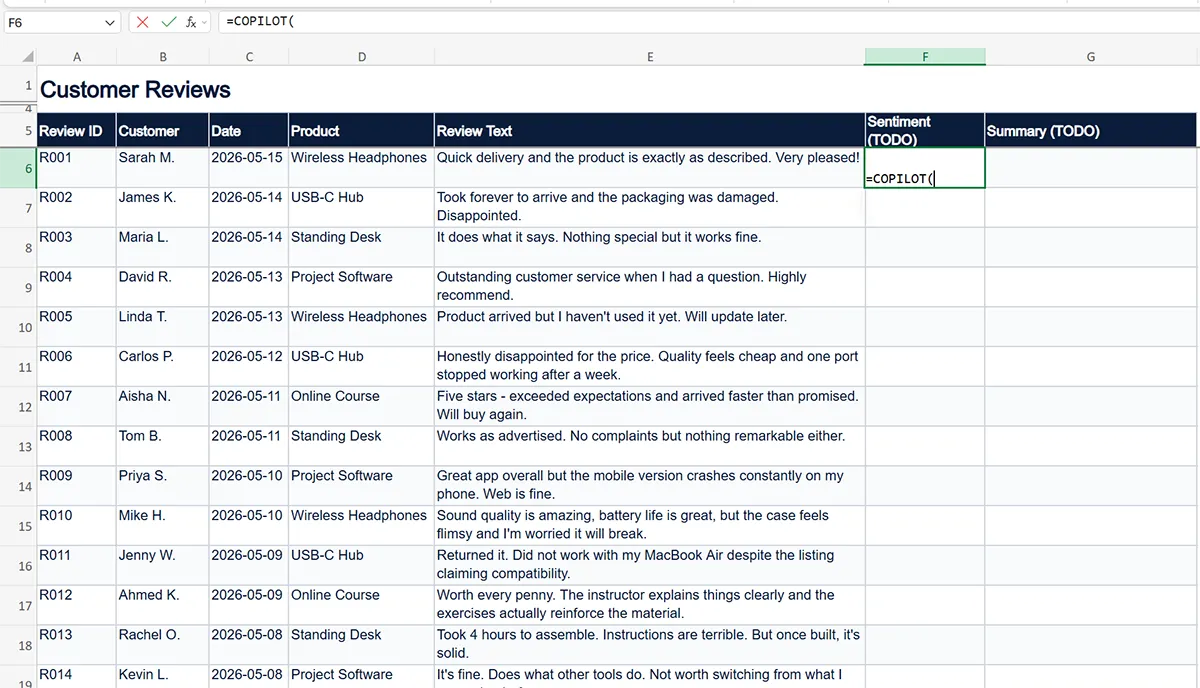Cancel the formula entry with the red X
Viewport: 1200px width, 688px height.
[143, 22]
